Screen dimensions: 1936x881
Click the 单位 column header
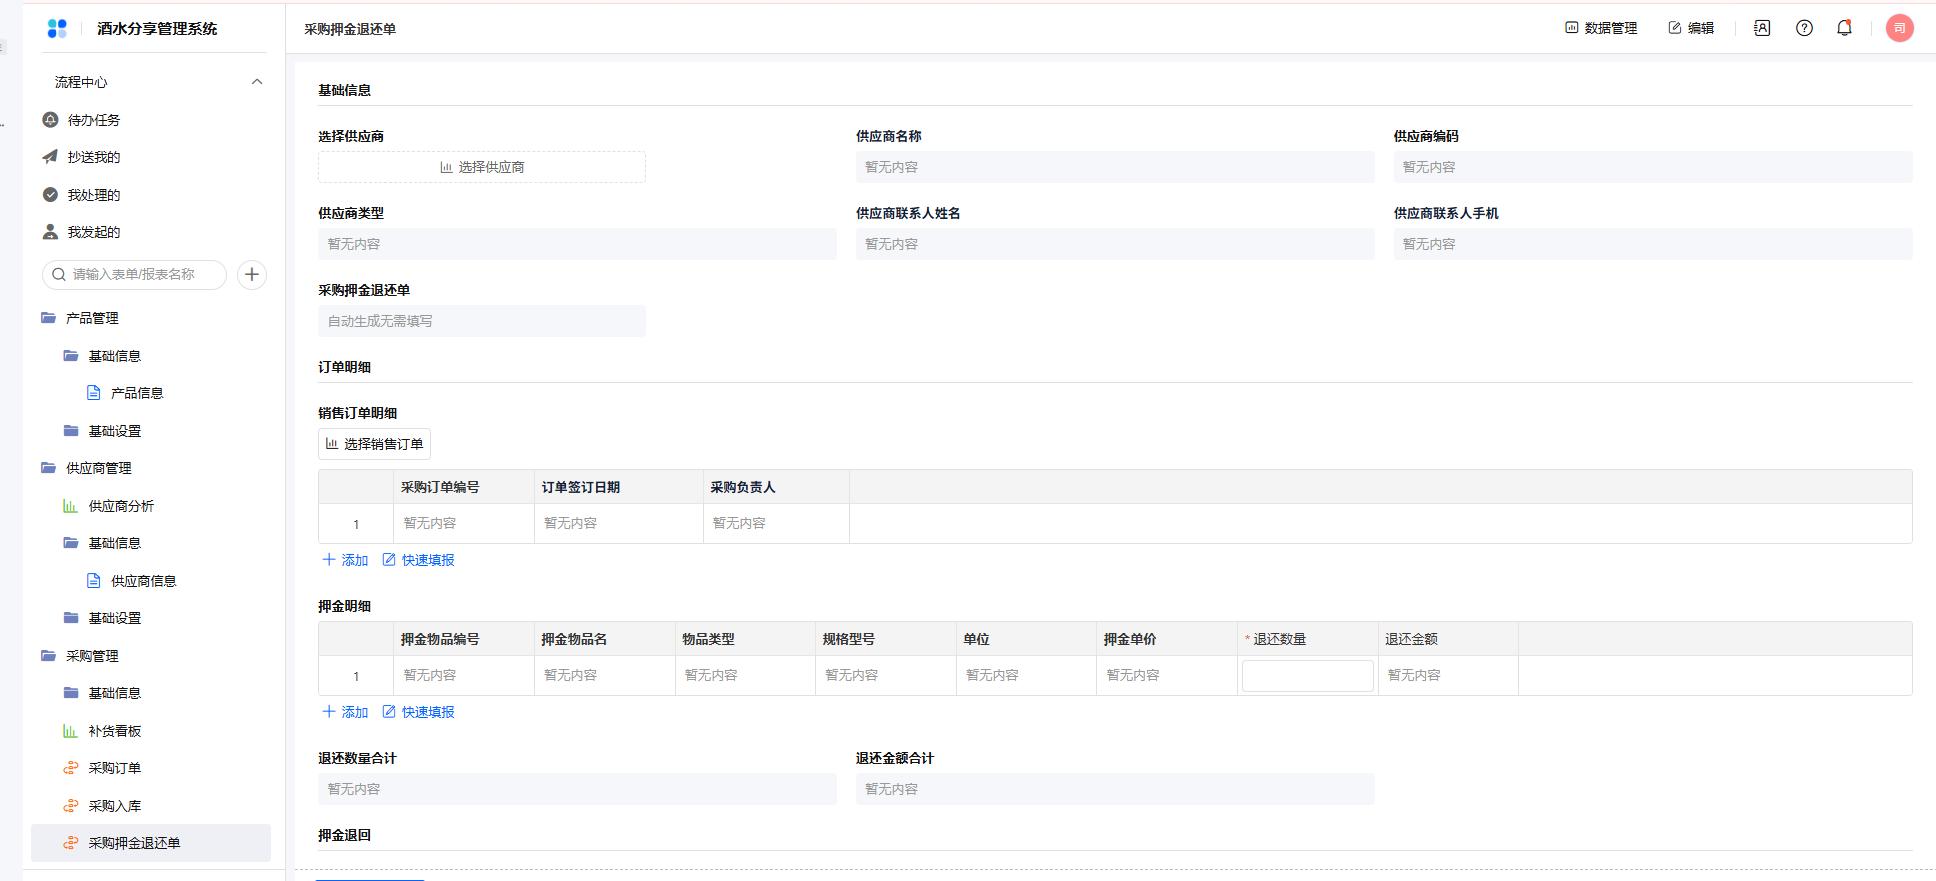point(1026,639)
